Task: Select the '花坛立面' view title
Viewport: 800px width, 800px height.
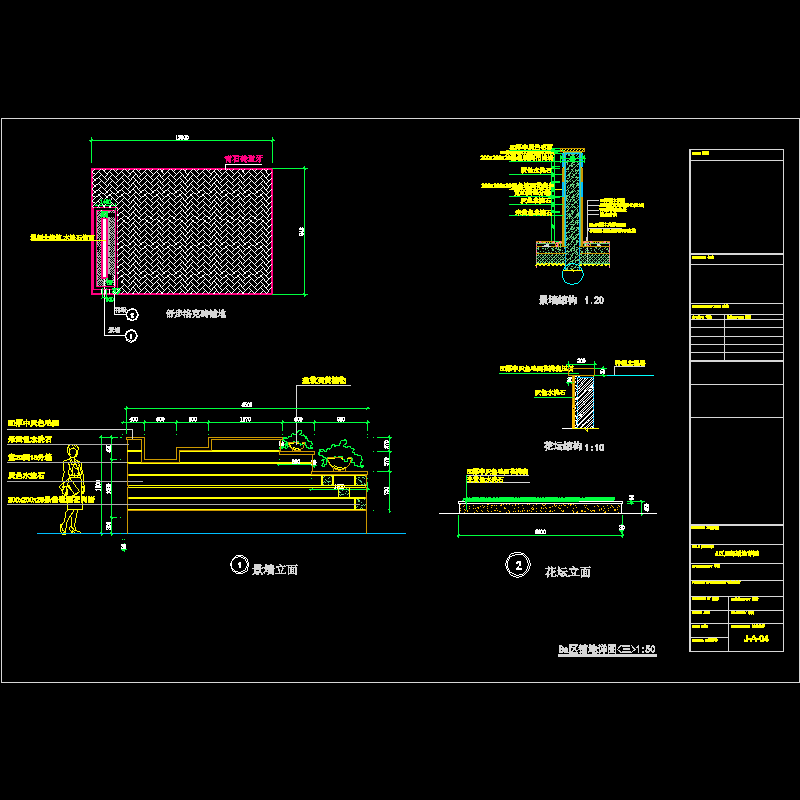Action: coord(567,572)
